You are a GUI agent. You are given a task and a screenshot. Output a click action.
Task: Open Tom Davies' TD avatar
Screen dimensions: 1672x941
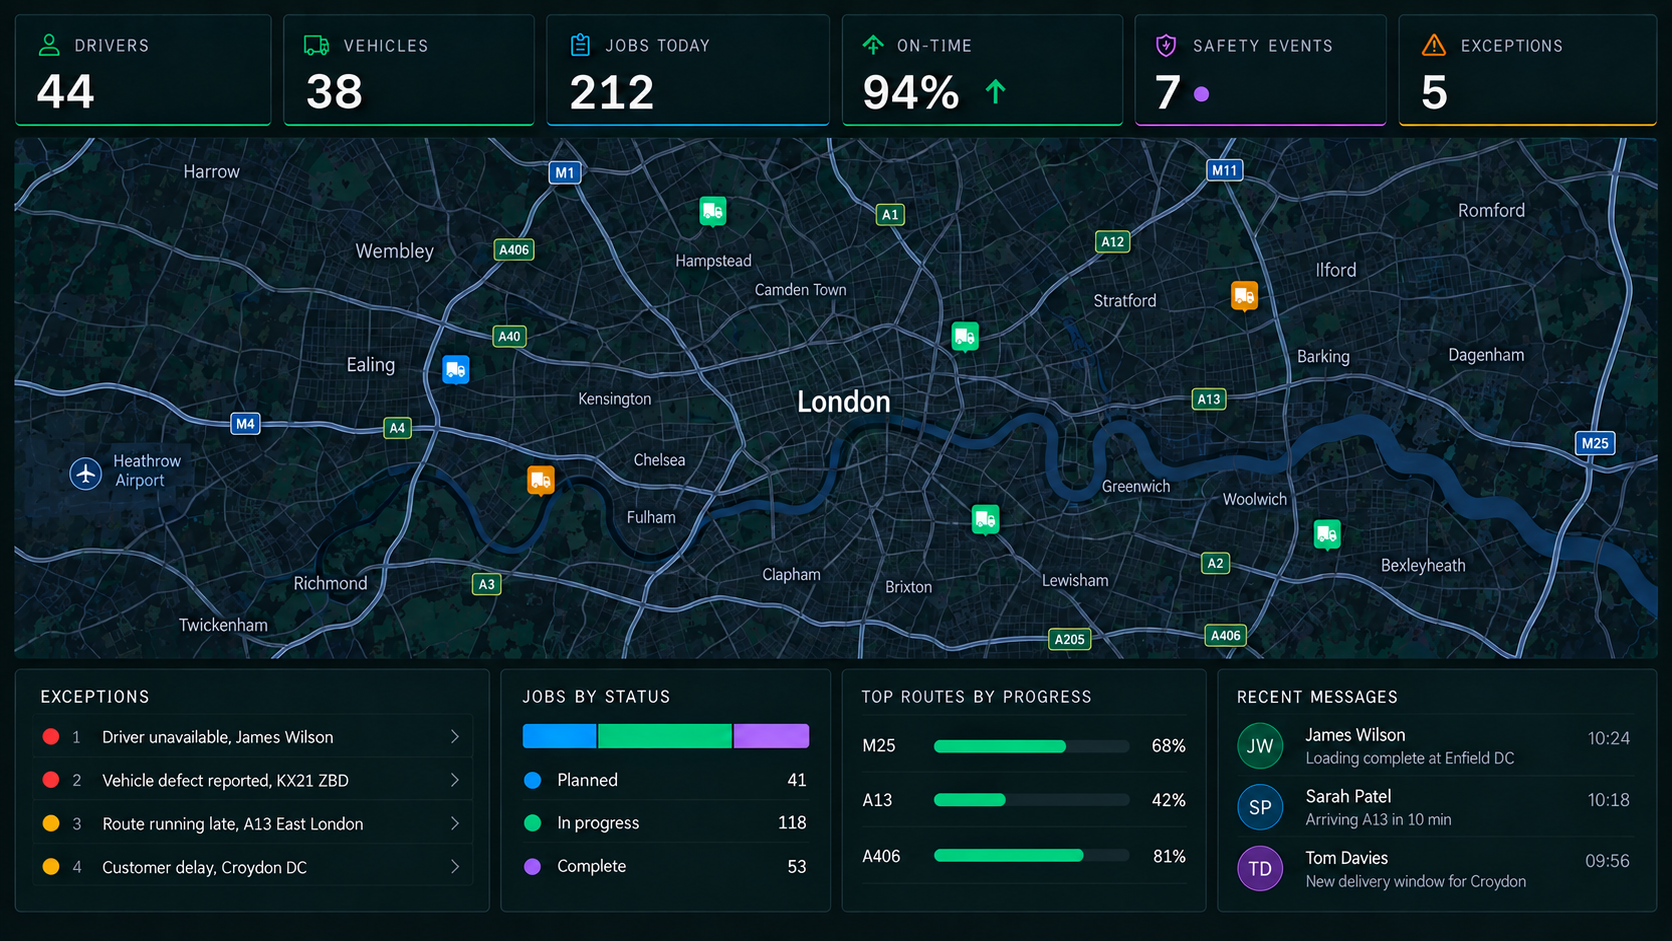click(x=1260, y=869)
